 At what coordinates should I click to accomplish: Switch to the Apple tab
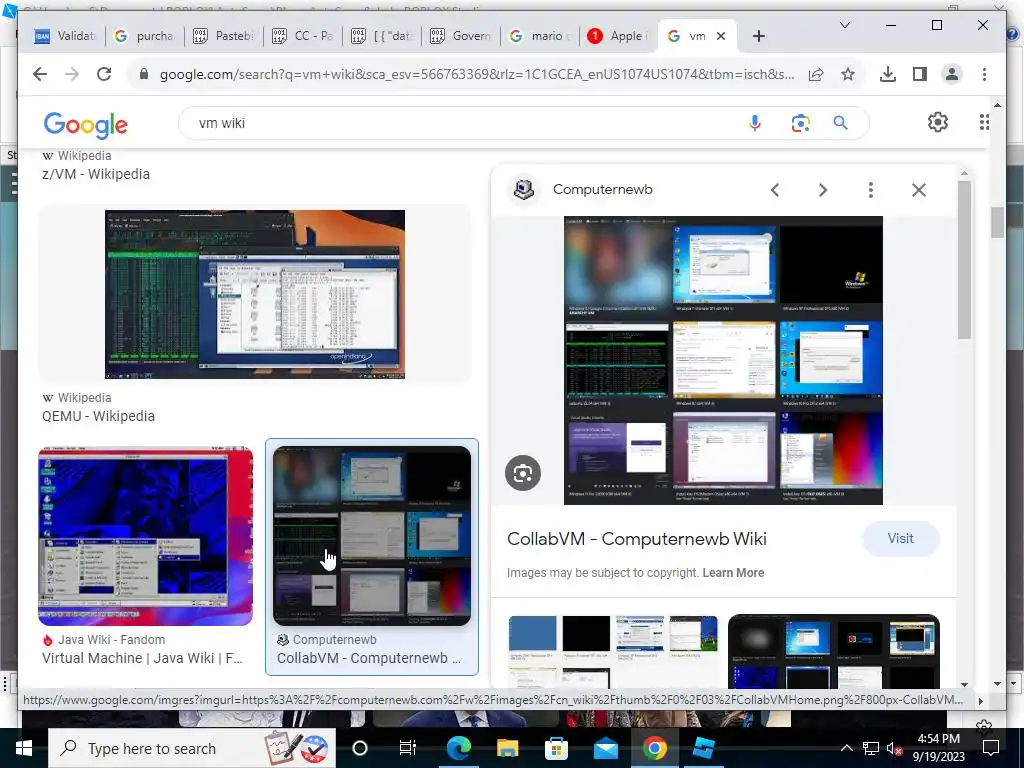click(618, 37)
